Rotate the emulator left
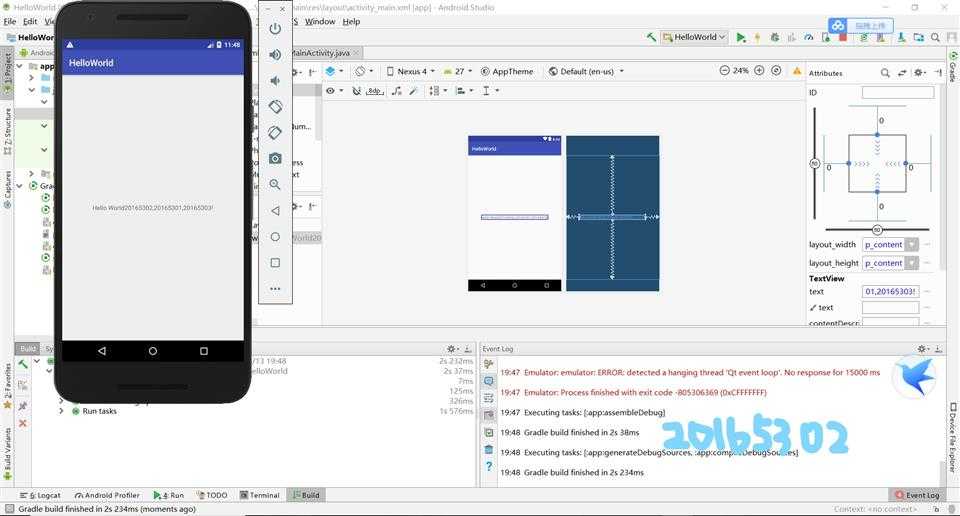960x516 pixels. click(x=275, y=107)
